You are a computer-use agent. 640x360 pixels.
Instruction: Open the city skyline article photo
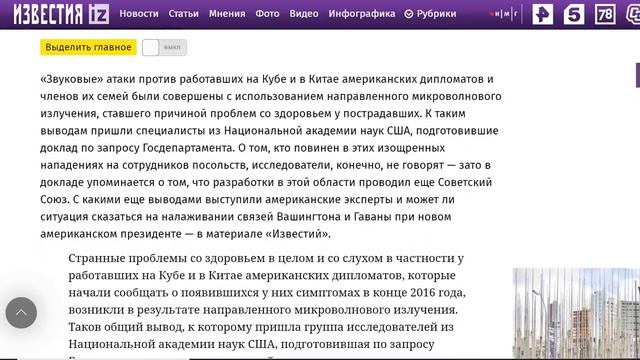pyautogui.click(x=576, y=313)
